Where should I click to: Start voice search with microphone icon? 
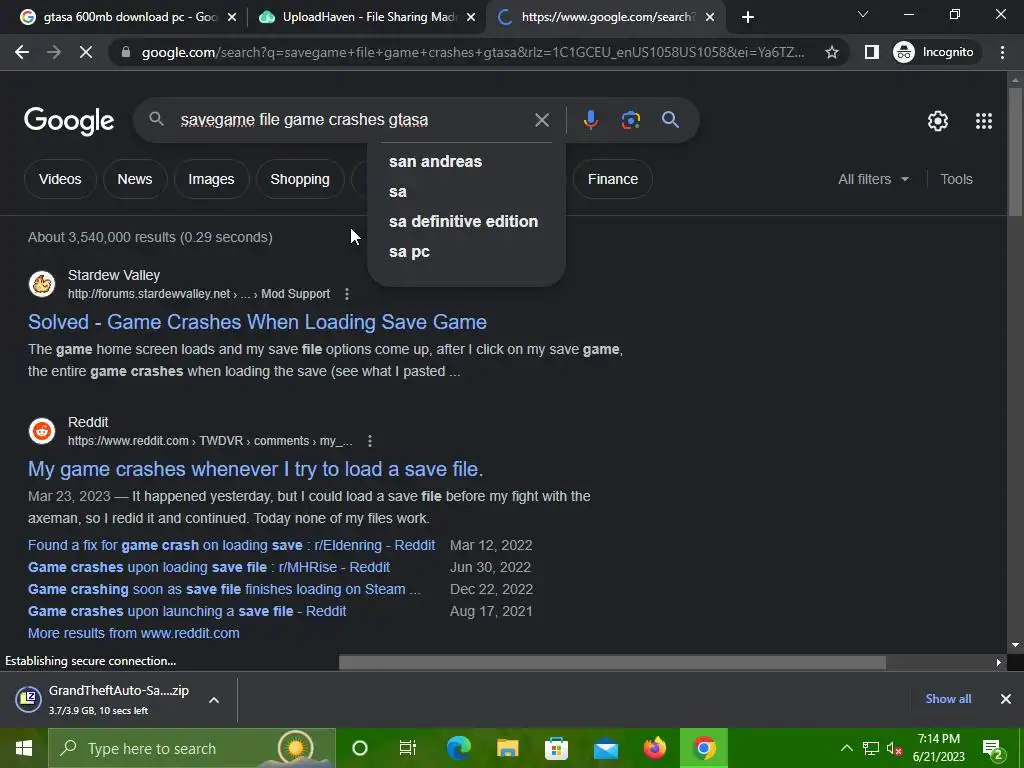[590, 120]
